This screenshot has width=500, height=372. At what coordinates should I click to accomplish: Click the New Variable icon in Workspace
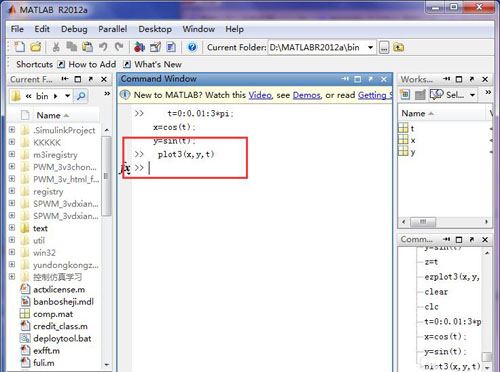[405, 95]
